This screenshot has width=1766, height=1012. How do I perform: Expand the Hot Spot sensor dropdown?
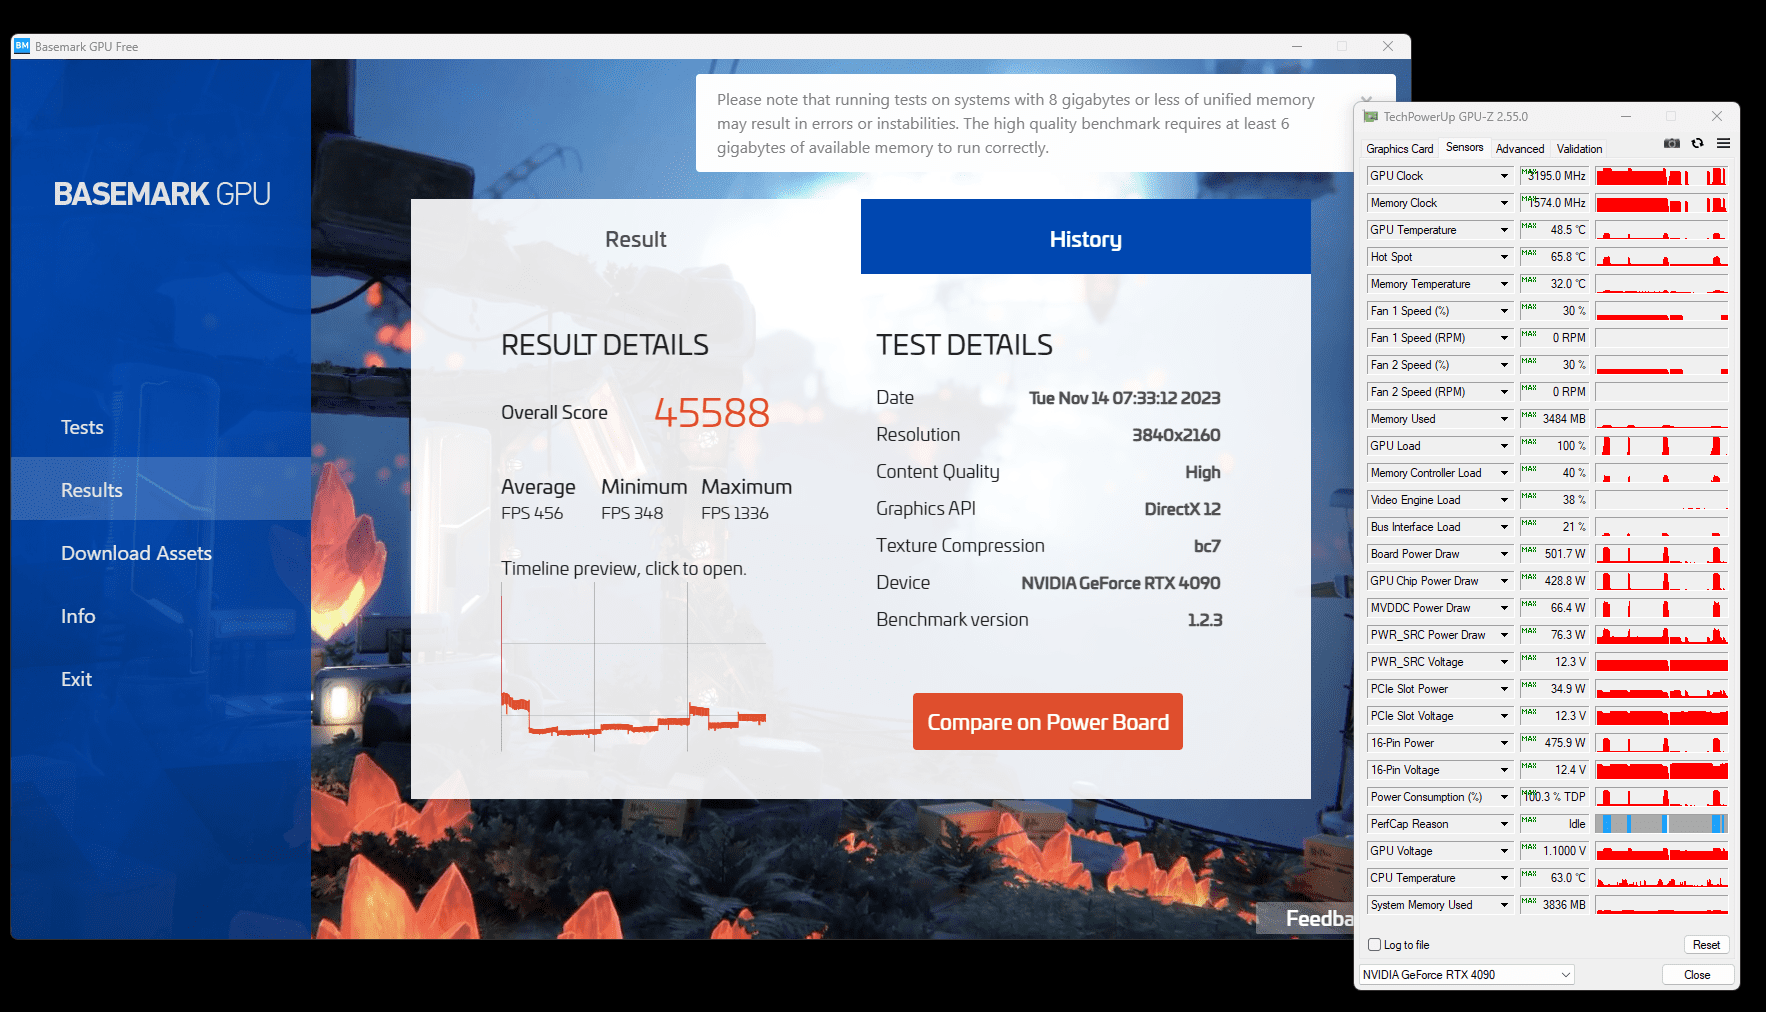coord(1503,257)
